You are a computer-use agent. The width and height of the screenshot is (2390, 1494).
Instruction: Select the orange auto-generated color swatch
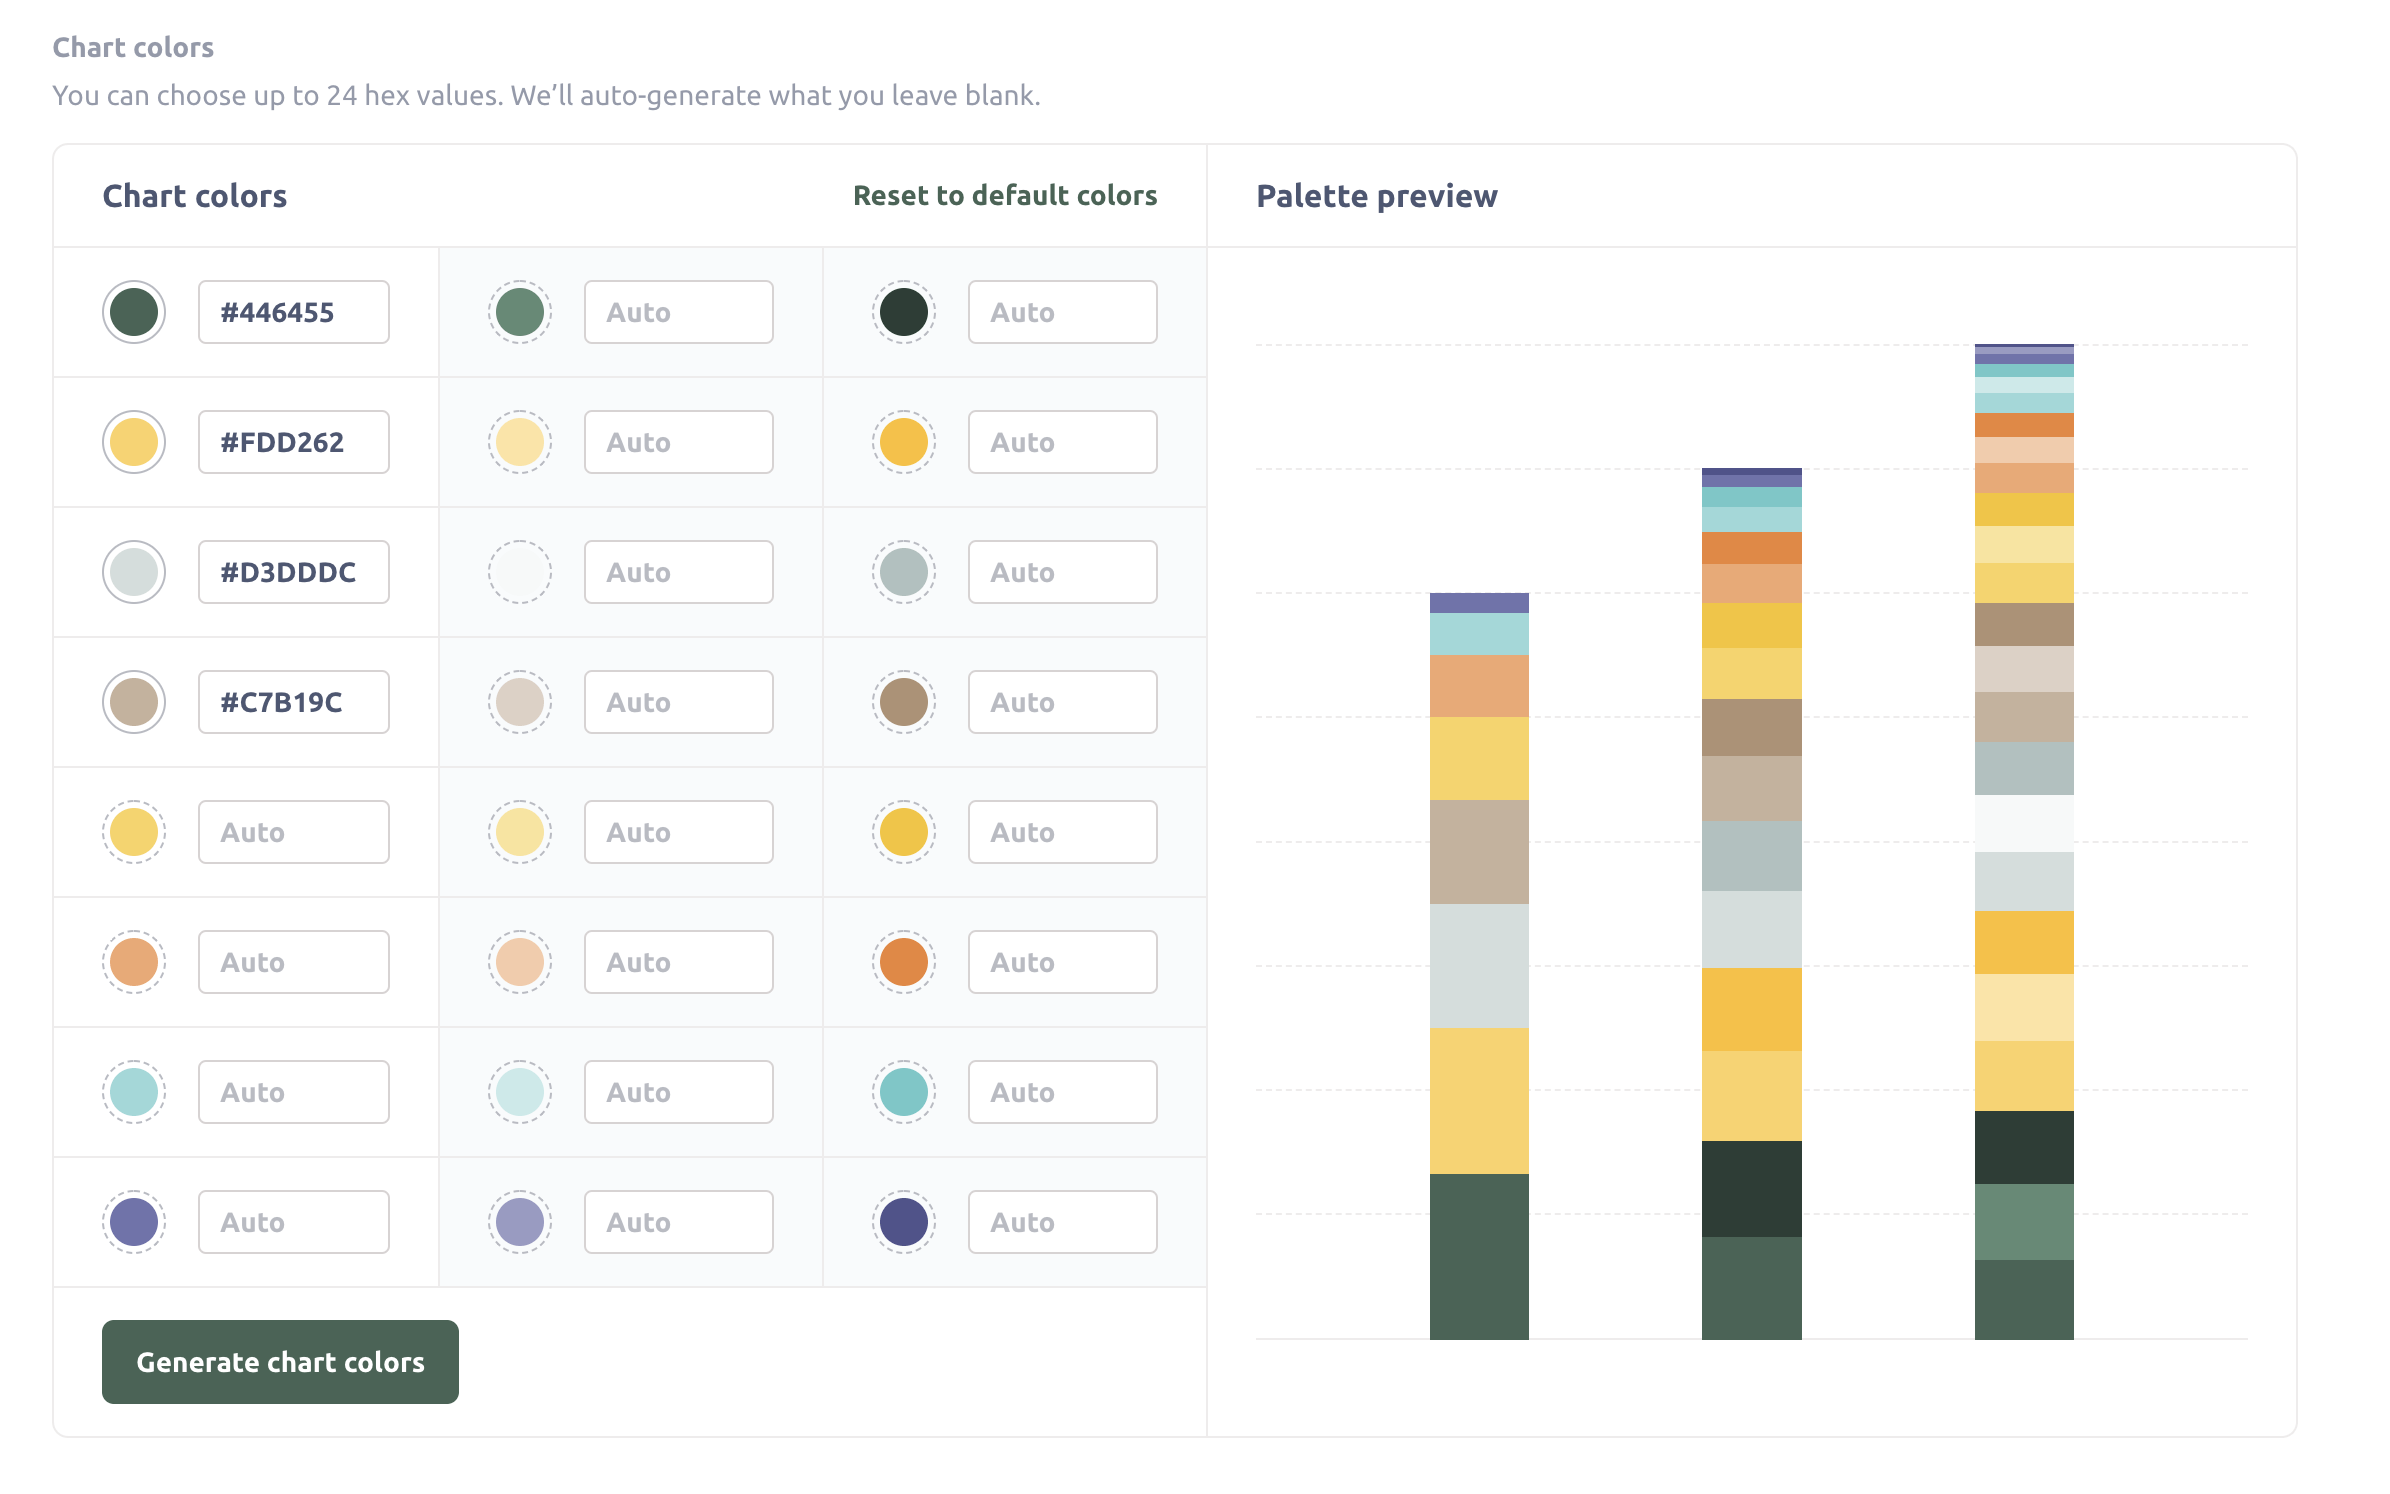[133, 961]
